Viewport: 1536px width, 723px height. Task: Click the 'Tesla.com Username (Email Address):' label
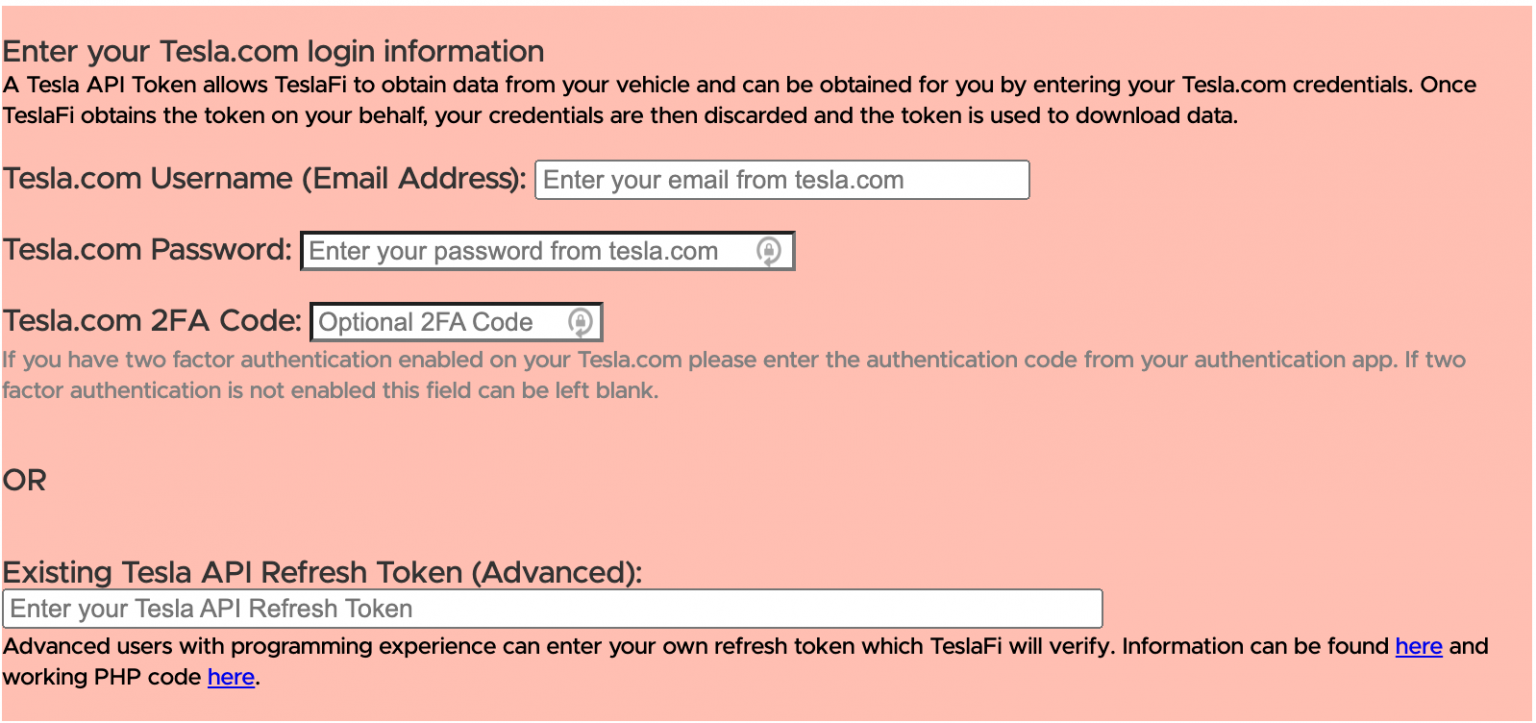coord(265,178)
